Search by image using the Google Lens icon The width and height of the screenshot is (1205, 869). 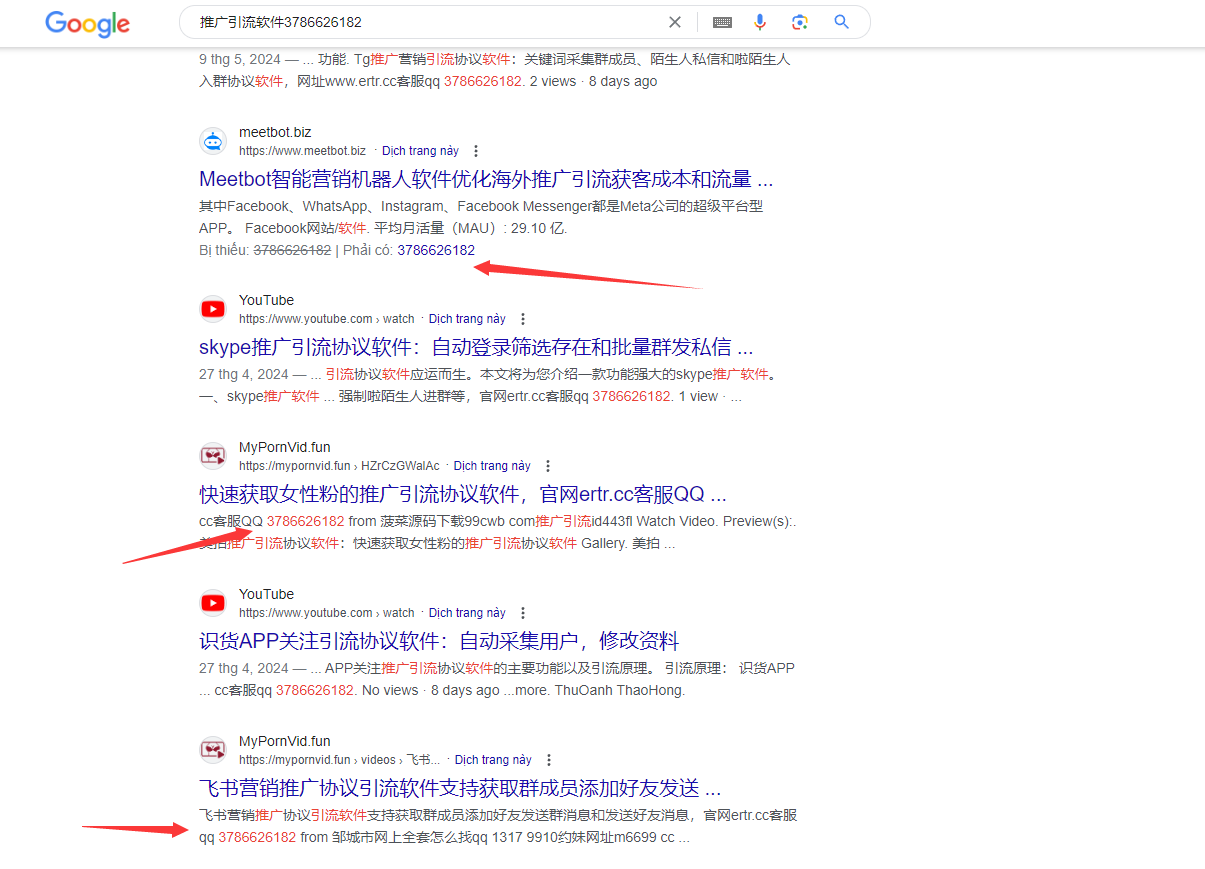point(799,22)
